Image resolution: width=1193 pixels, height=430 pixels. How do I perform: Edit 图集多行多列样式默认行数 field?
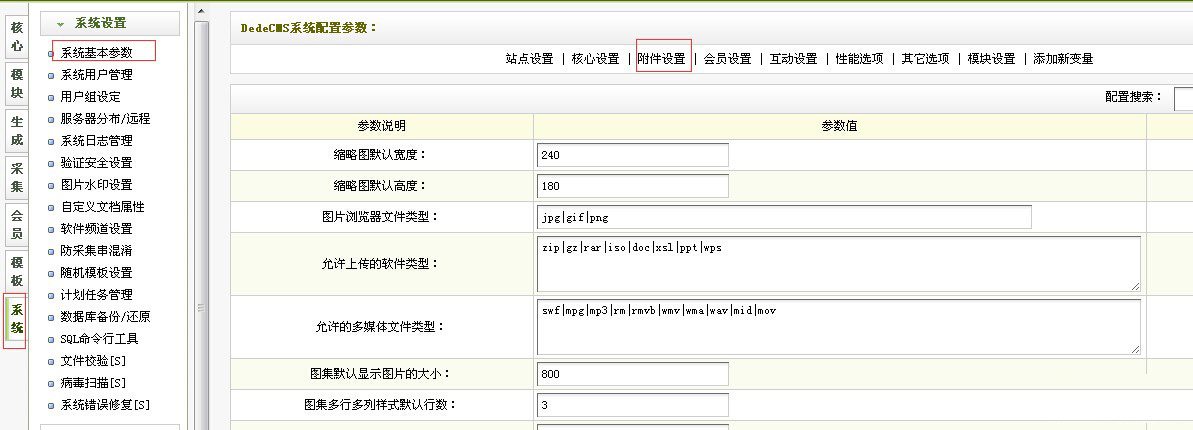[x=632, y=405]
